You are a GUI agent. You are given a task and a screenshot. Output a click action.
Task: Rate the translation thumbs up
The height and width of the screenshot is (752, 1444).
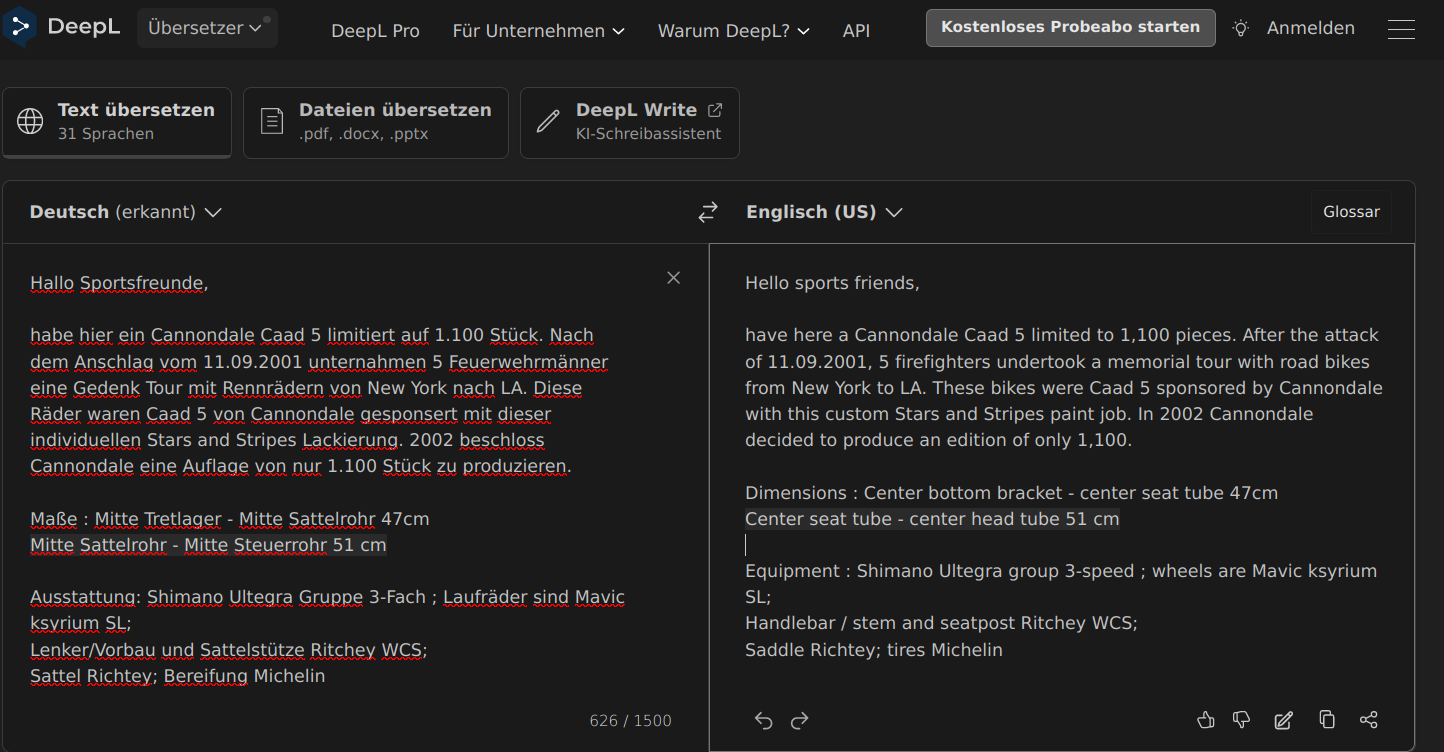click(x=1206, y=720)
